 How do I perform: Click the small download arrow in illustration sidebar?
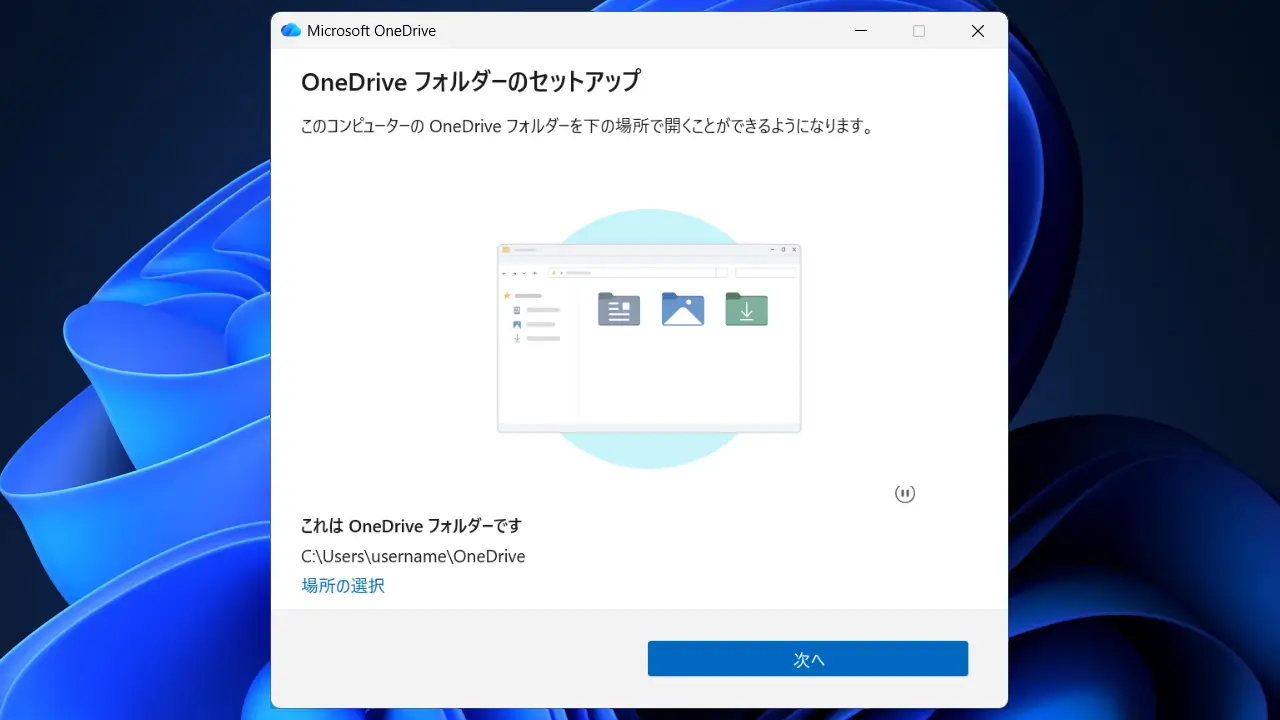tap(517, 339)
